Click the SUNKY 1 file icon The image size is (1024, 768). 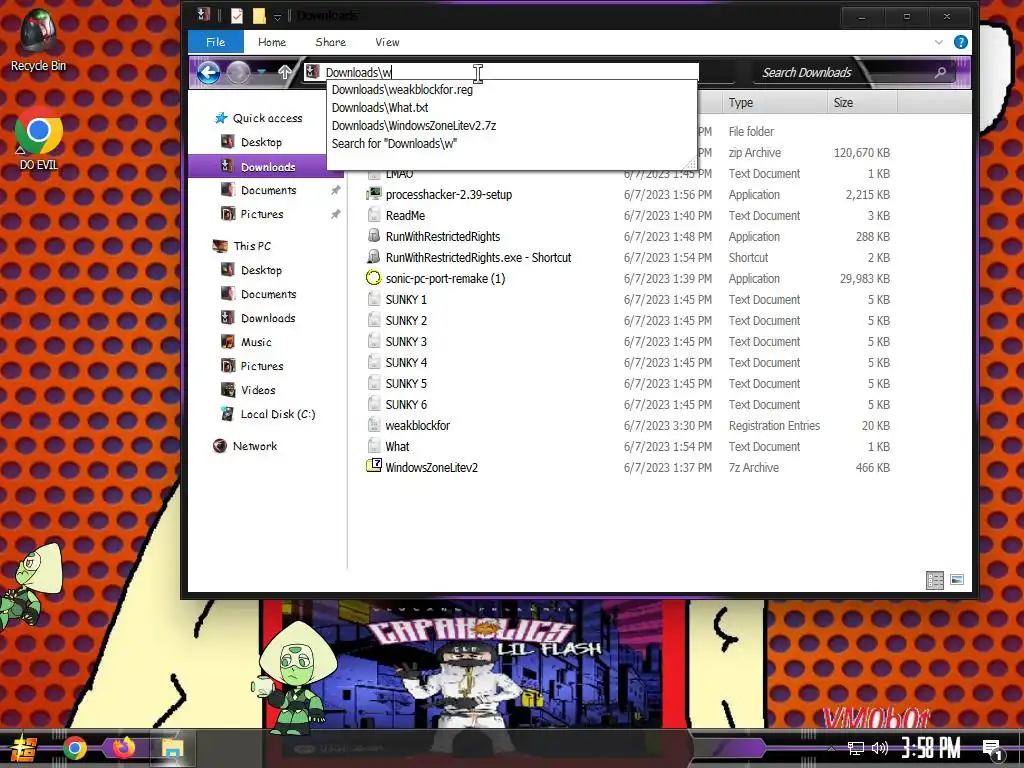tap(374, 299)
